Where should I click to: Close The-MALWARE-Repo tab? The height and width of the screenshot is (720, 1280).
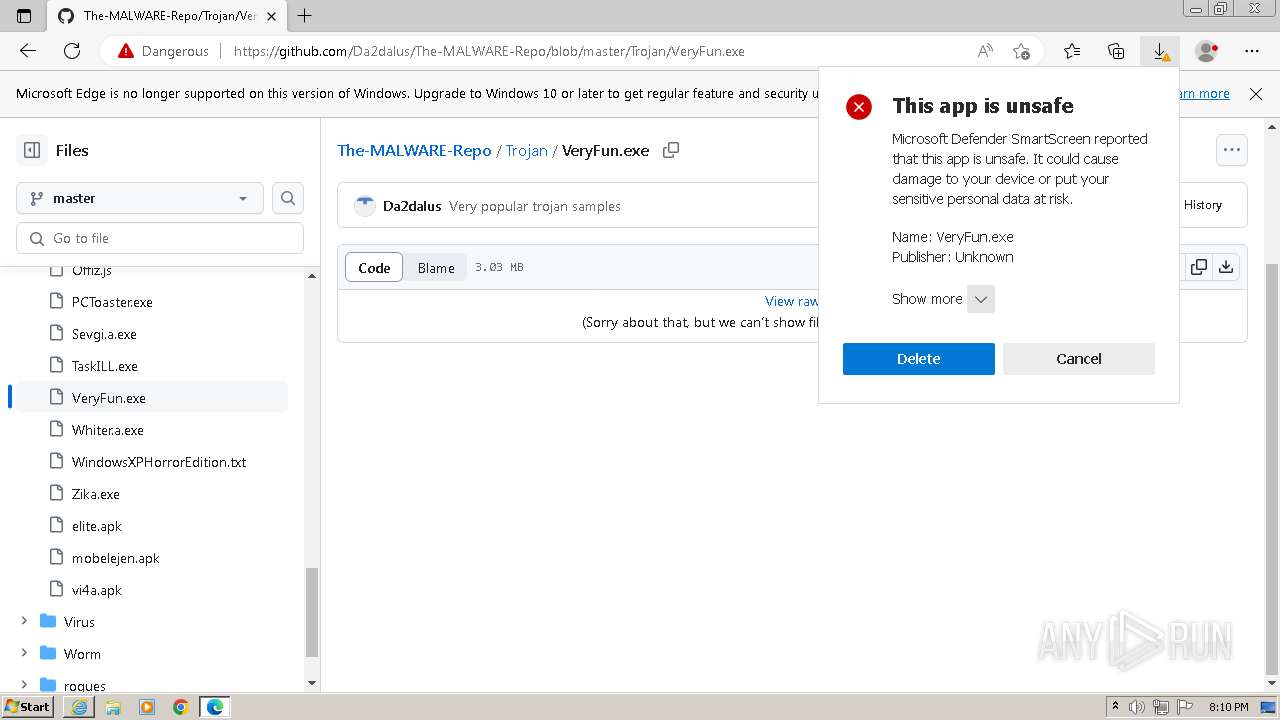coord(271,16)
